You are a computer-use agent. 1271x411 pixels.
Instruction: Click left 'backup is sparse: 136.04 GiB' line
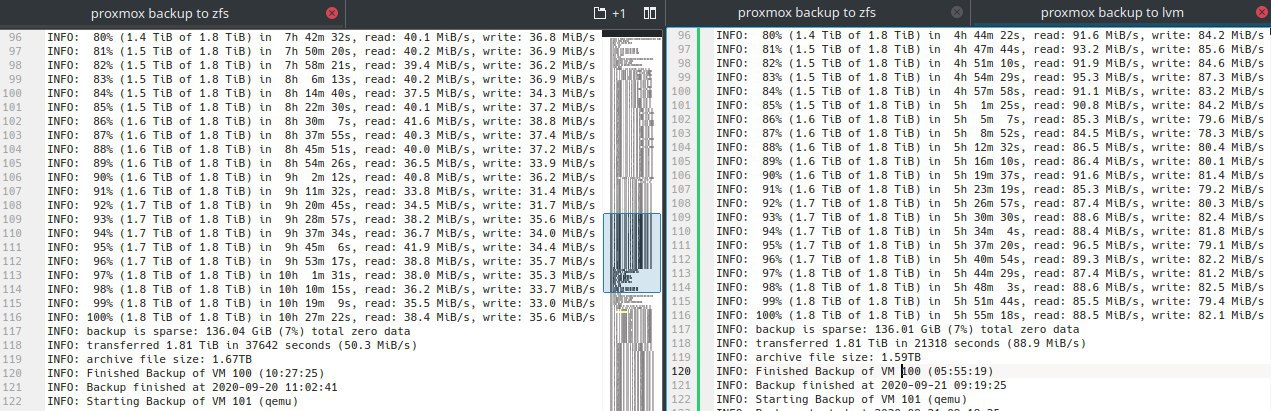[227, 331]
